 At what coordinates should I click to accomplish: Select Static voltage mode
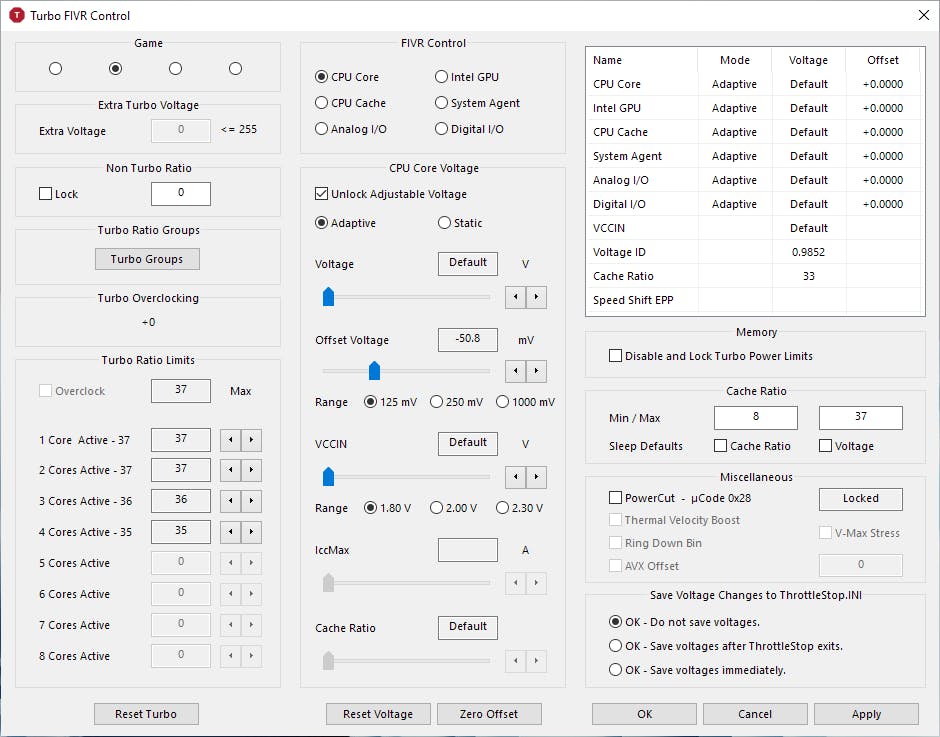444,223
